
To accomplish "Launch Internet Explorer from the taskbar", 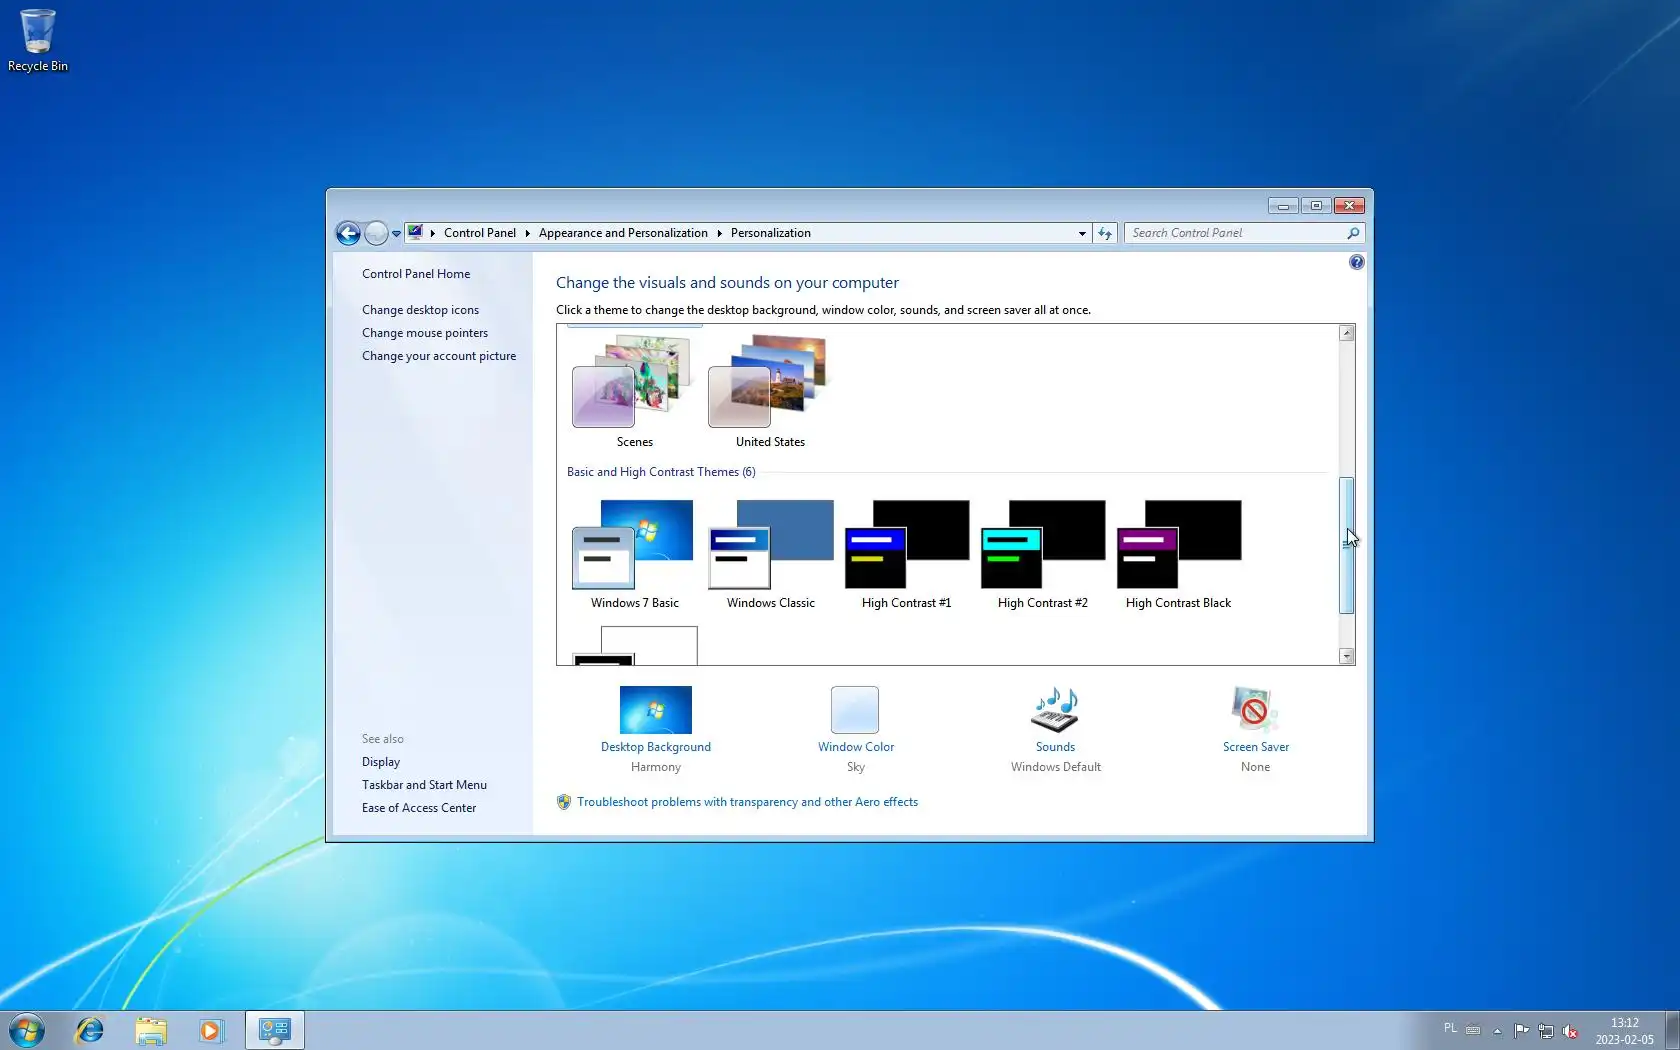I will (x=90, y=1030).
